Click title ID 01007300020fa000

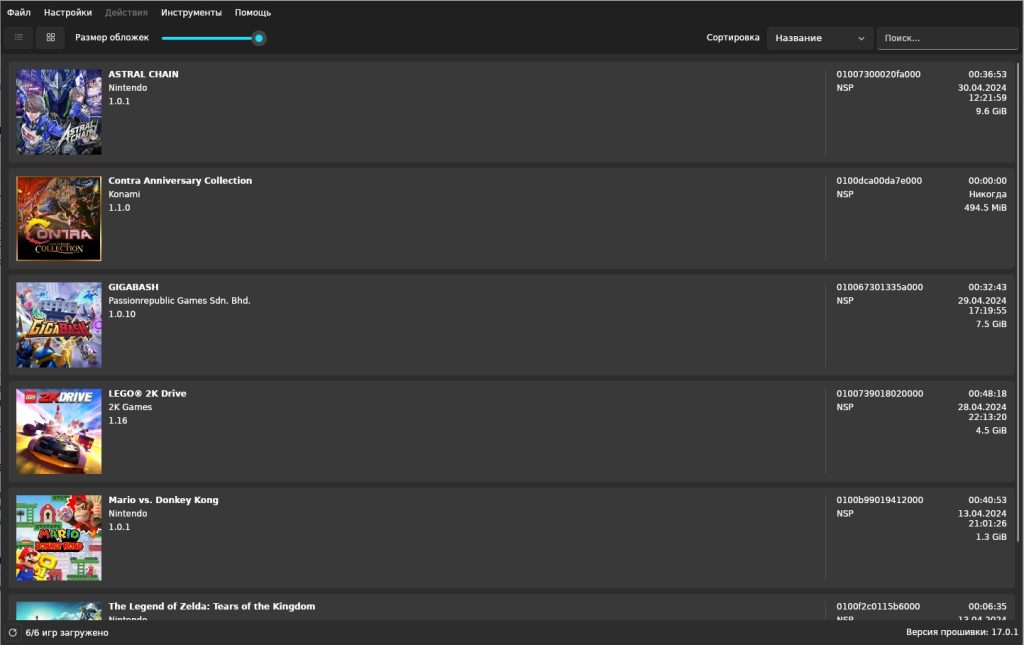[x=878, y=74]
